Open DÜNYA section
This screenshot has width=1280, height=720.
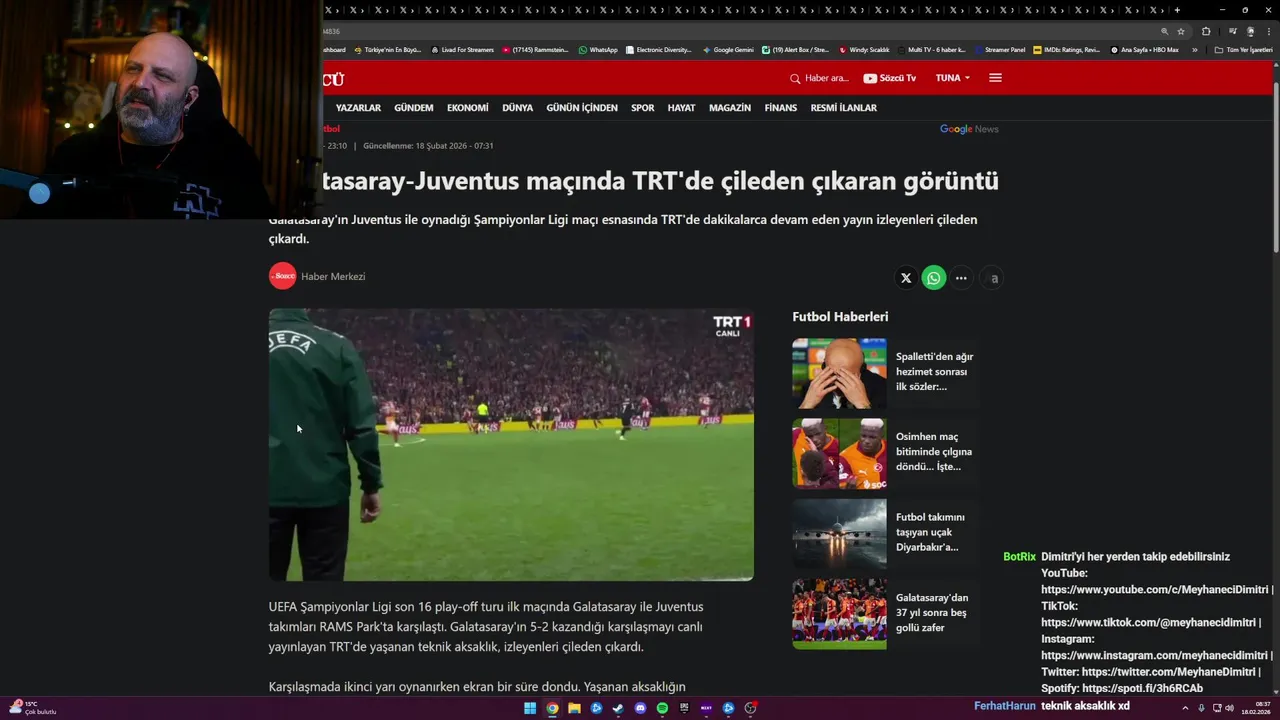point(518,108)
